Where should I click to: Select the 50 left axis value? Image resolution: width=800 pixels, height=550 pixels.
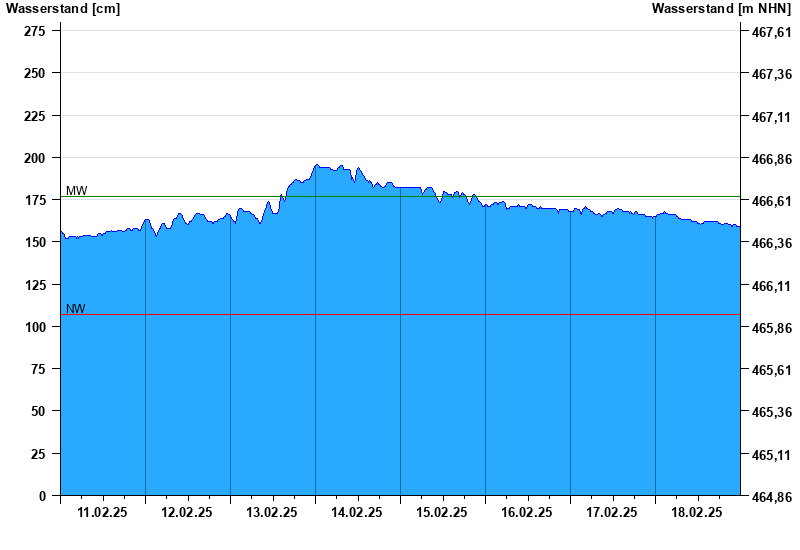[38, 411]
